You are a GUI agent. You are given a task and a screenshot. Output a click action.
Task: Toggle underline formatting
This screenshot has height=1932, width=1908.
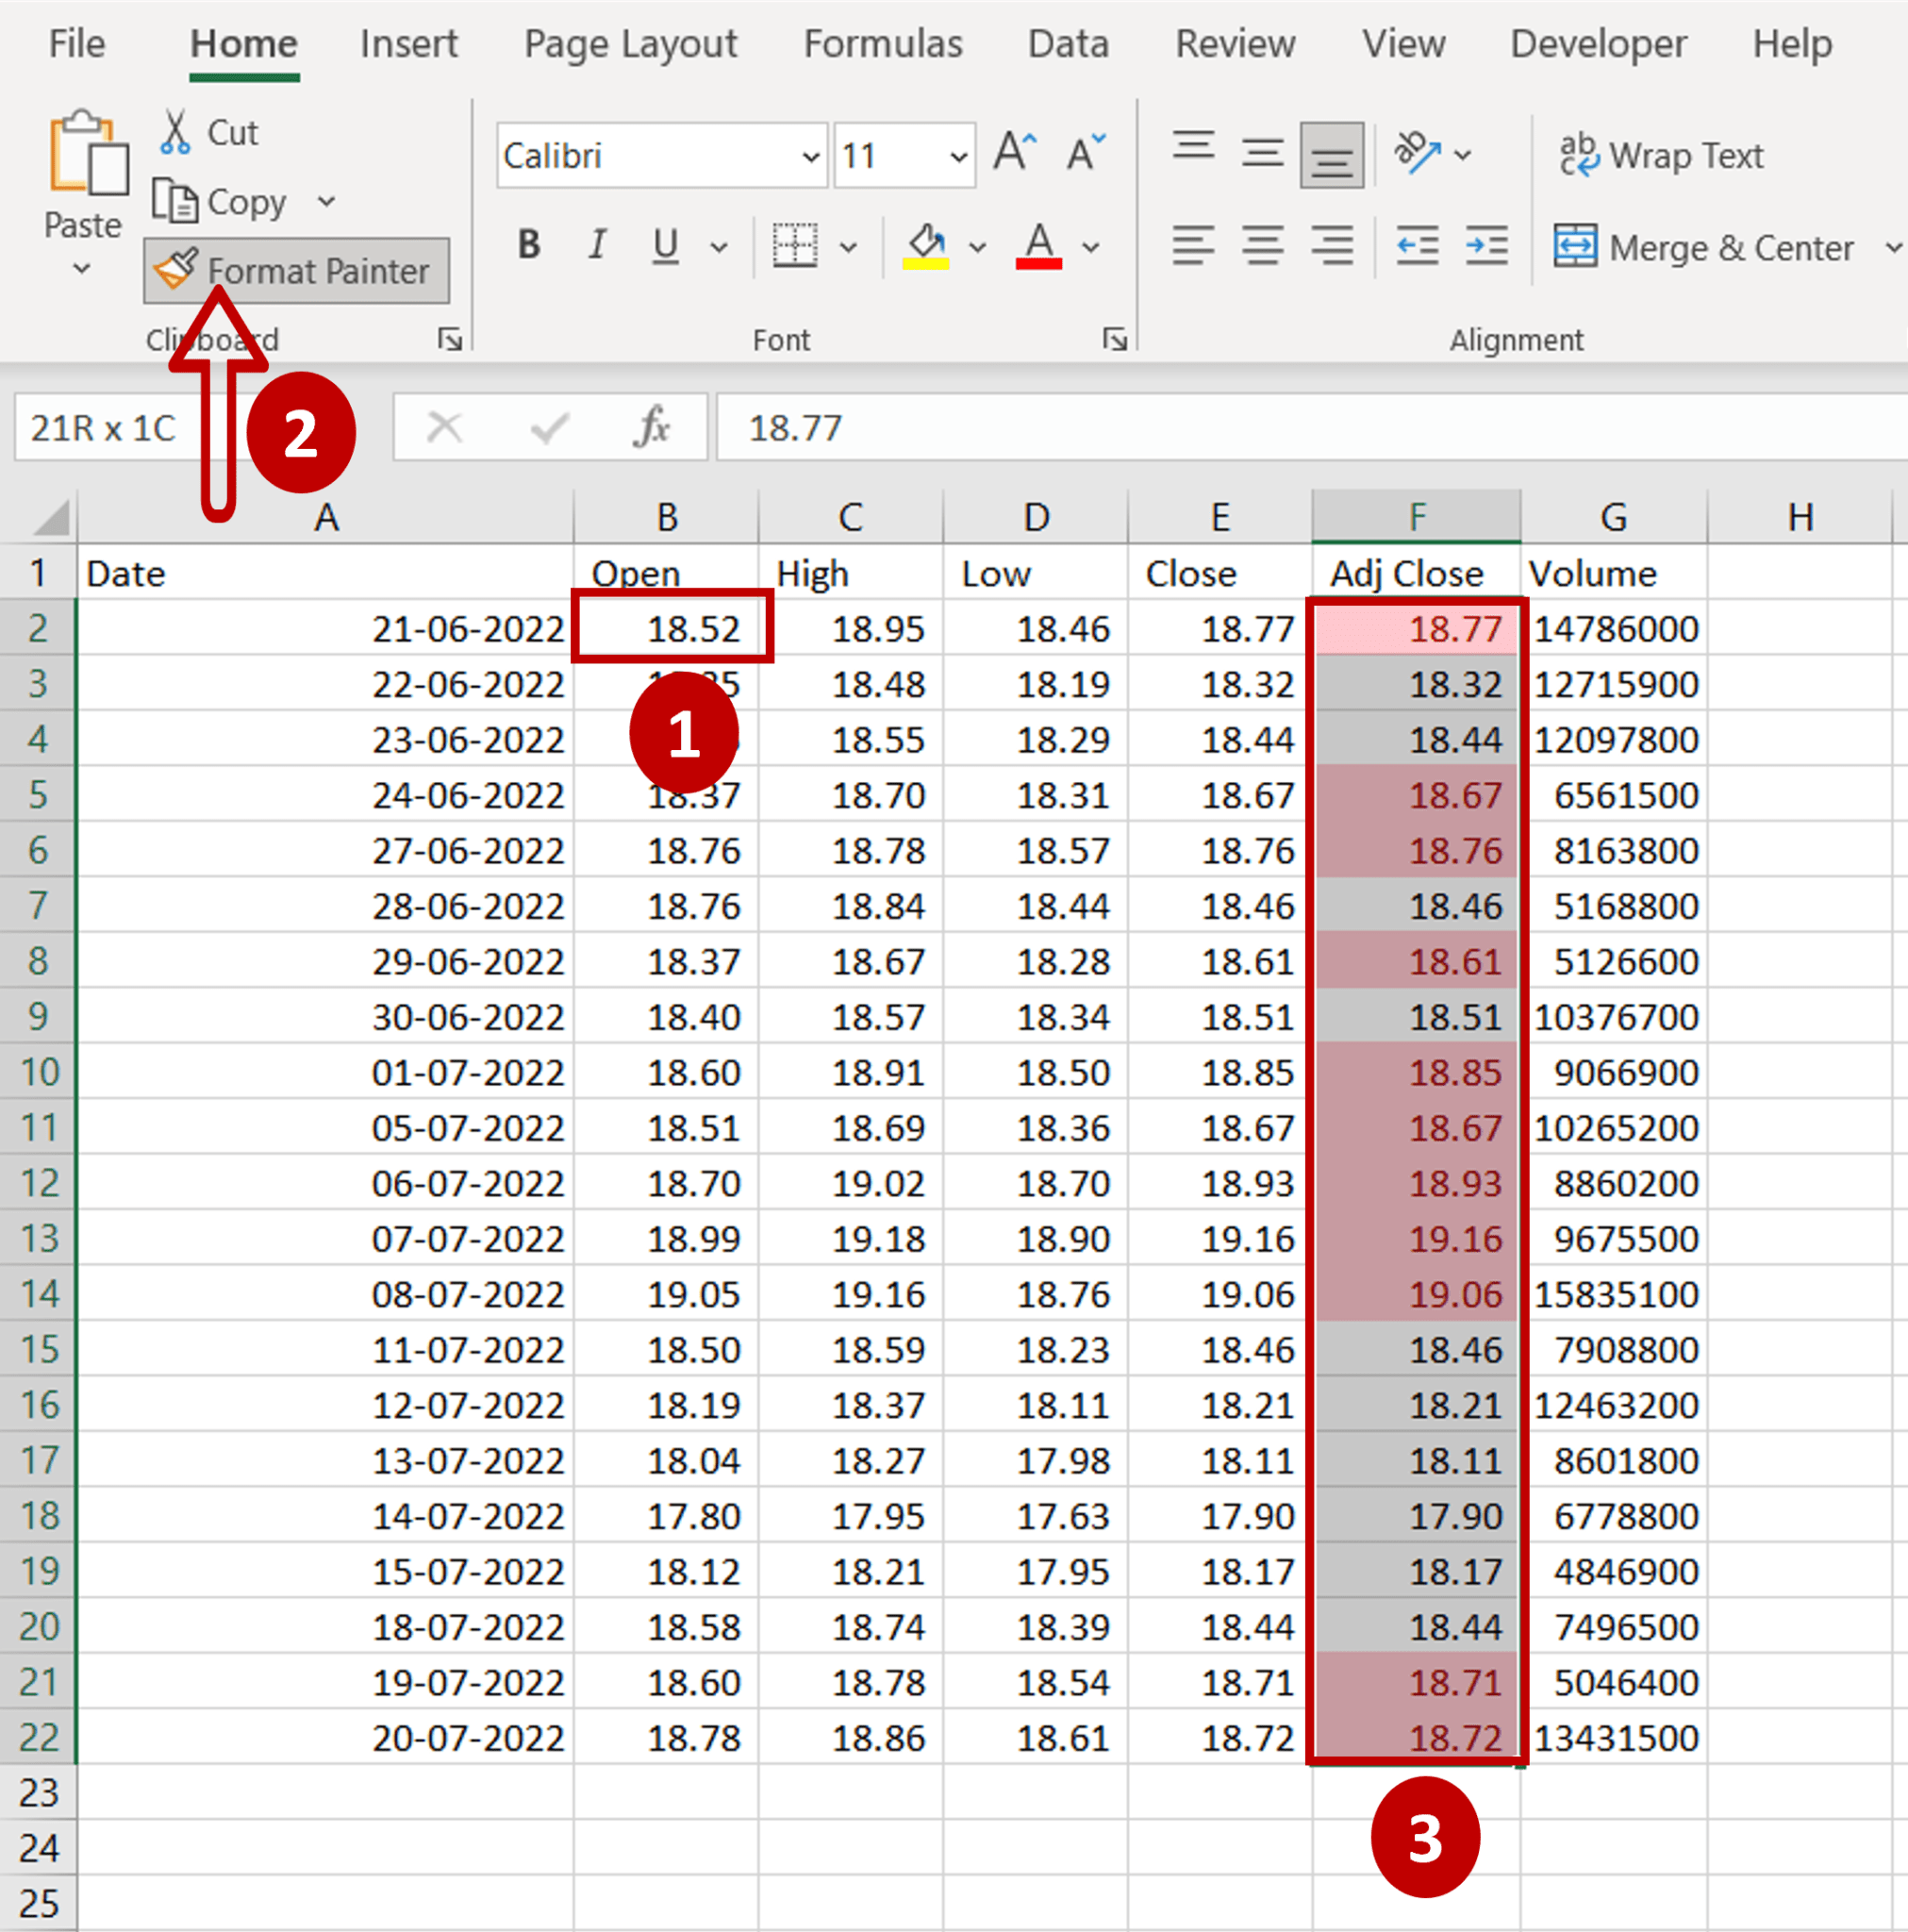(664, 245)
